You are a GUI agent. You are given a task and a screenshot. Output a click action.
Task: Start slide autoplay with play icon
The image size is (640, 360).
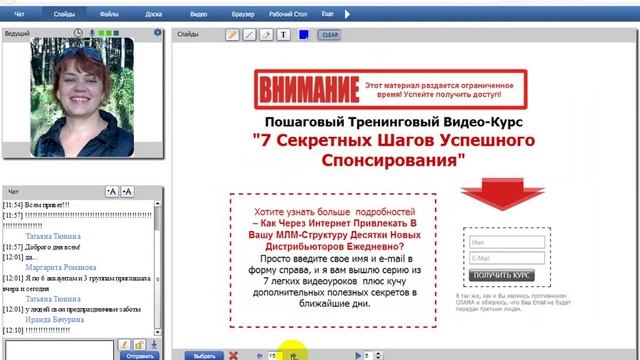point(358,356)
